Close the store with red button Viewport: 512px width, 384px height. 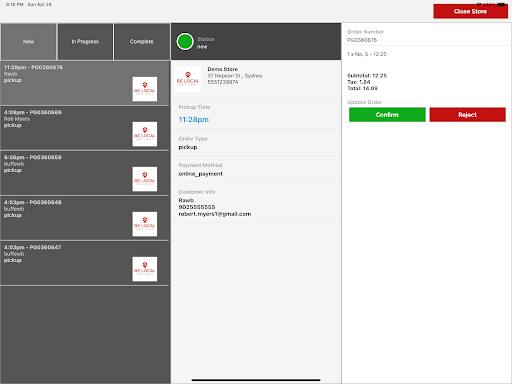(470, 11)
